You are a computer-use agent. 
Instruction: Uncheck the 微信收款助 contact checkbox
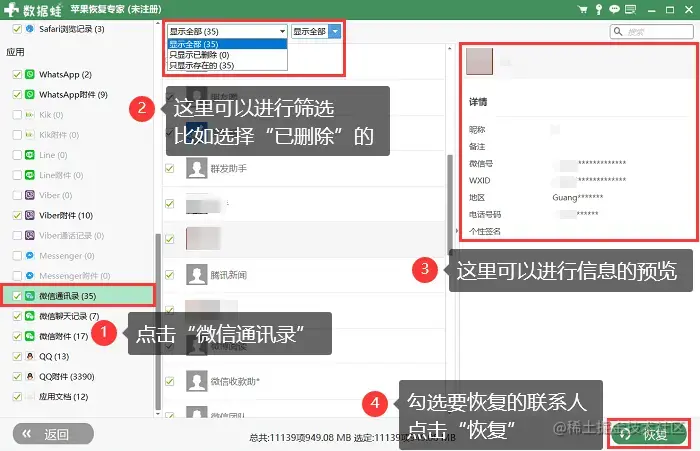(170, 381)
